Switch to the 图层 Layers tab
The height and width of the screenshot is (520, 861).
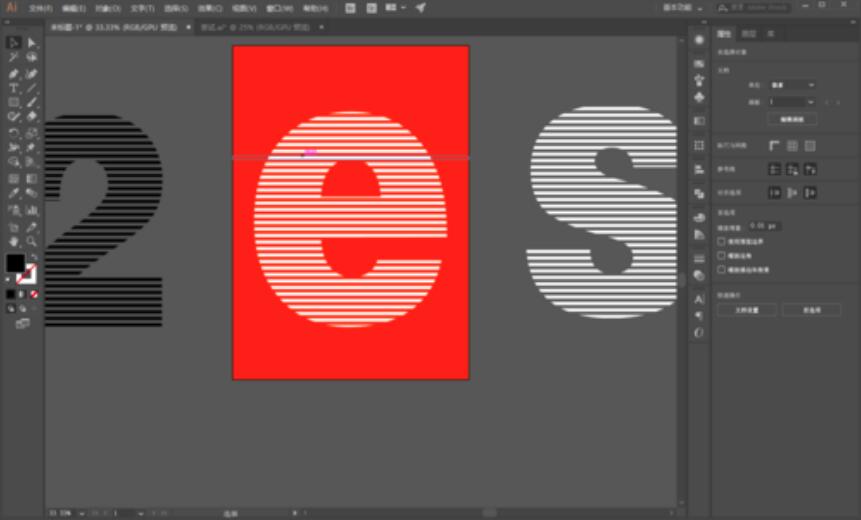[749, 34]
